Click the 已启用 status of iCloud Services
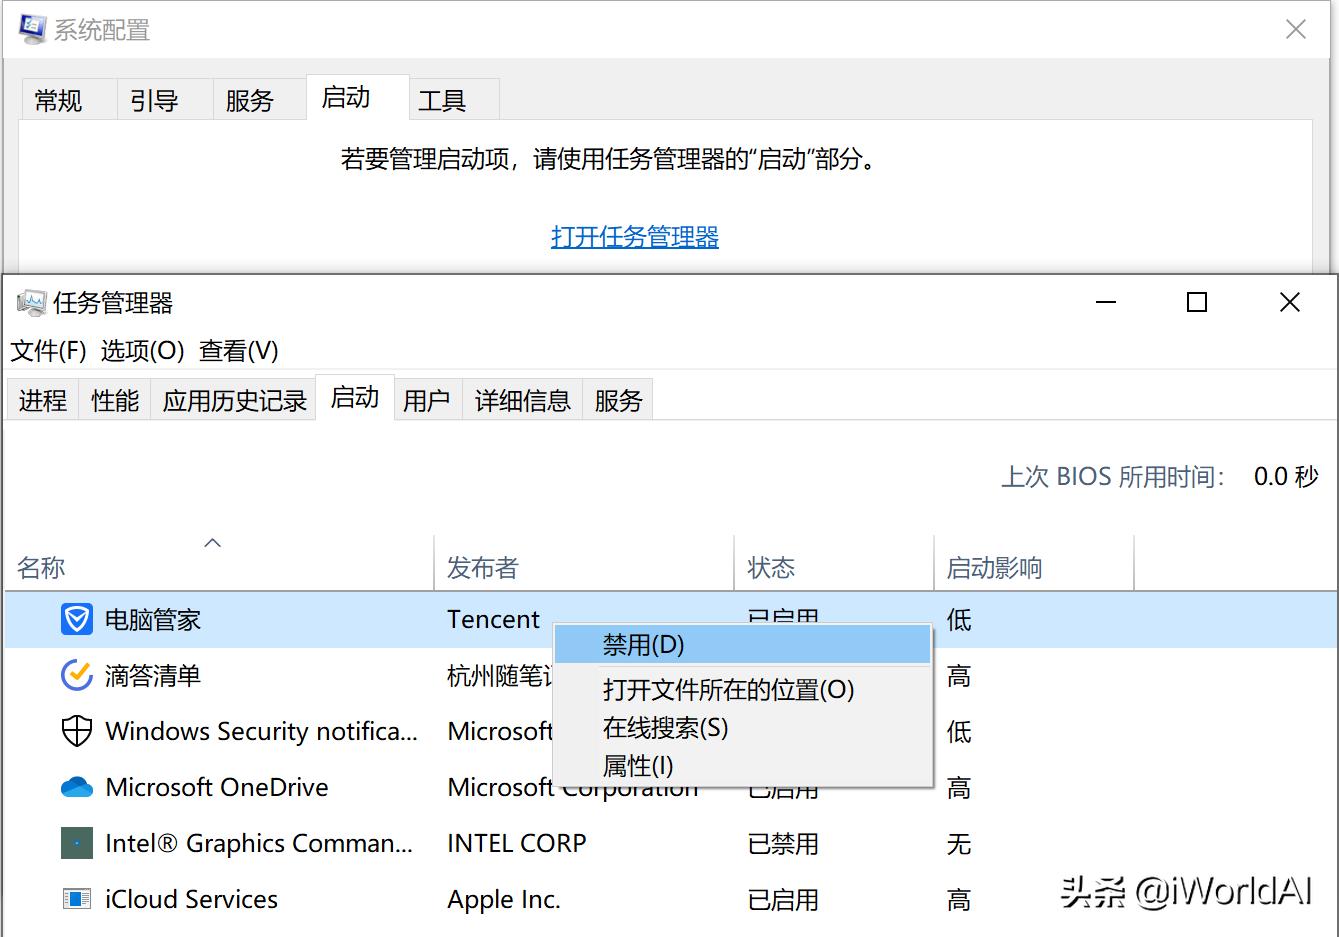 tap(783, 900)
